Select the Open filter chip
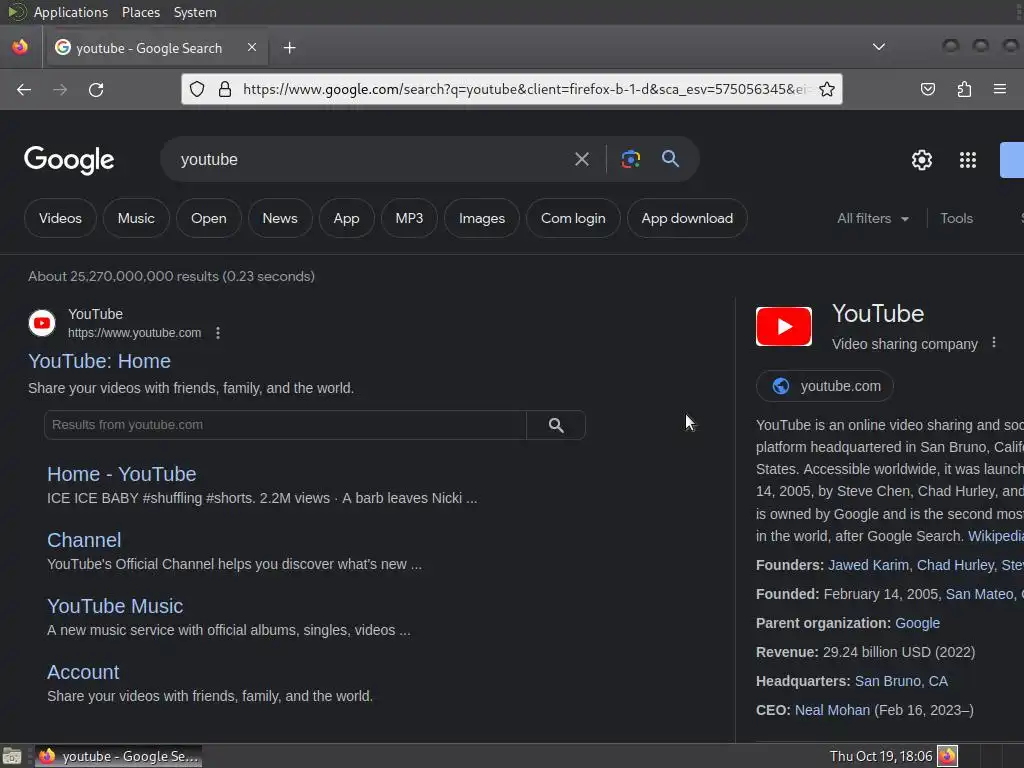 point(208,218)
